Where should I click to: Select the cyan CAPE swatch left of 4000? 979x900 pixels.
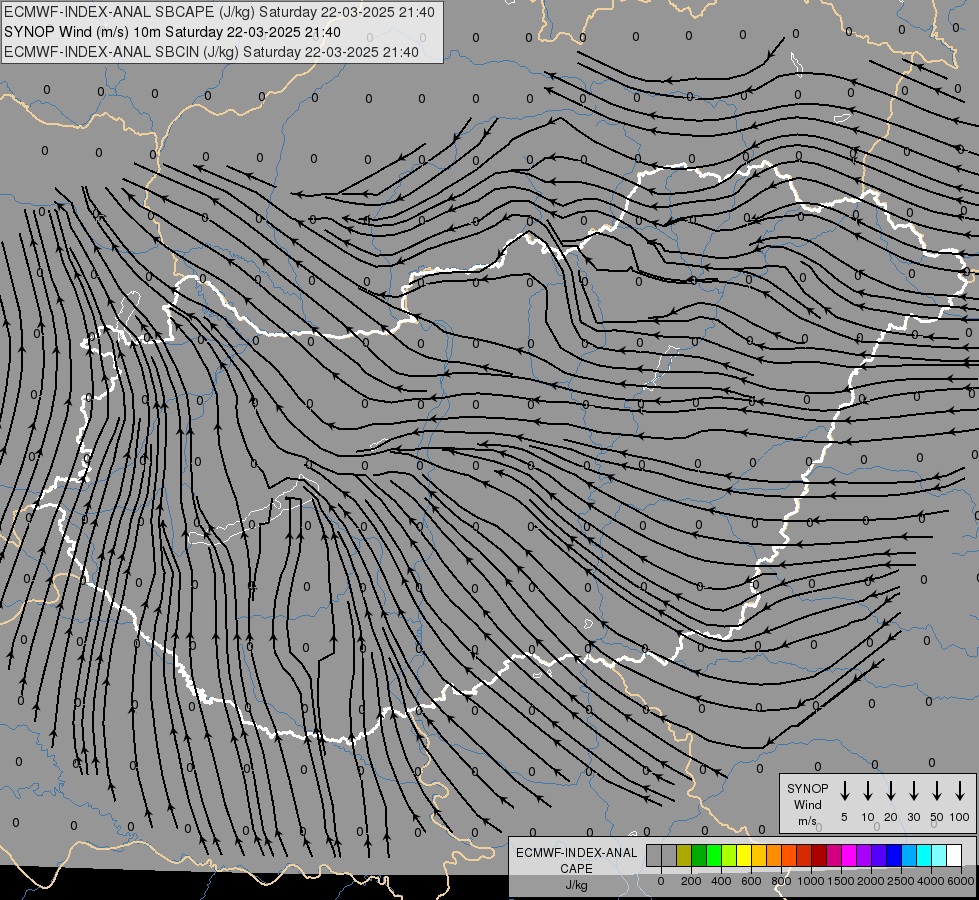[923, 856]
